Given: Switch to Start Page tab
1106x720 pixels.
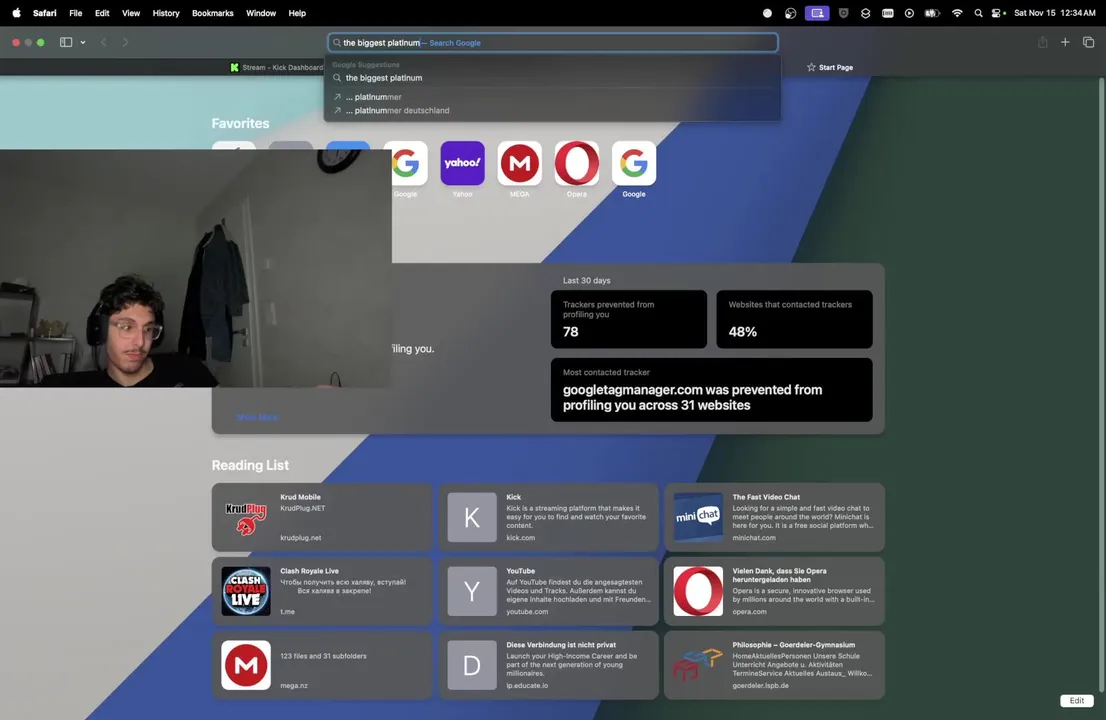Looking at the screenshot, I should pyautogui.click(x=830, y=67).
